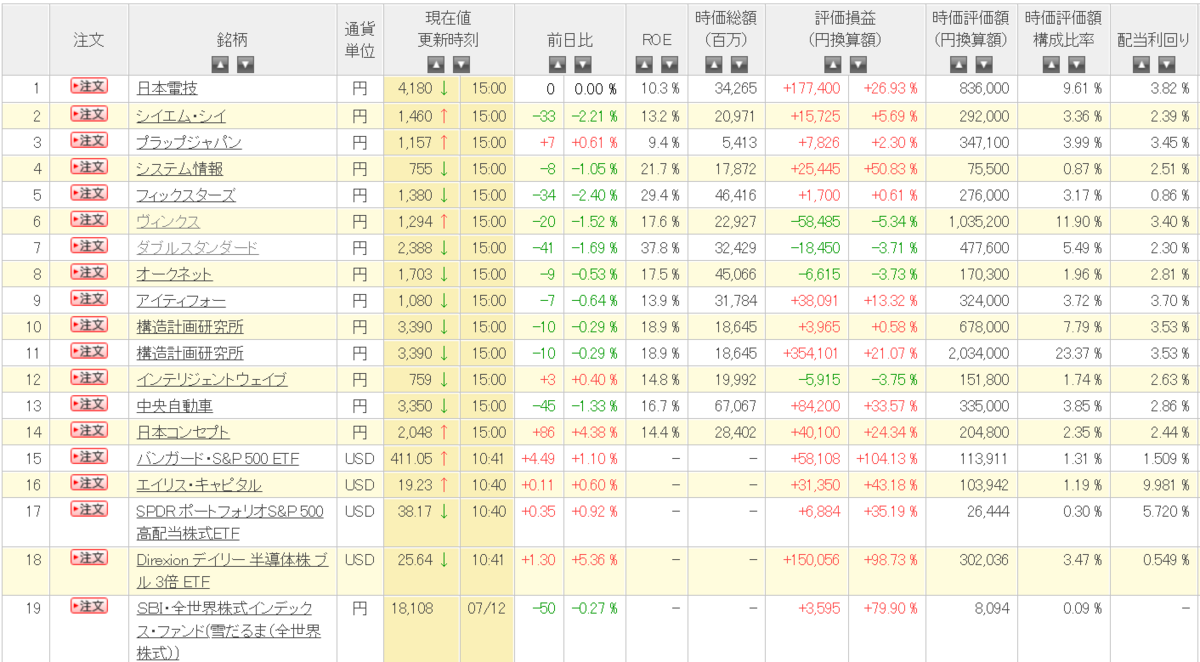The image size is (1200, 662).
Task: Sort 構成比率 column ascending
Action: (1051, 65)
